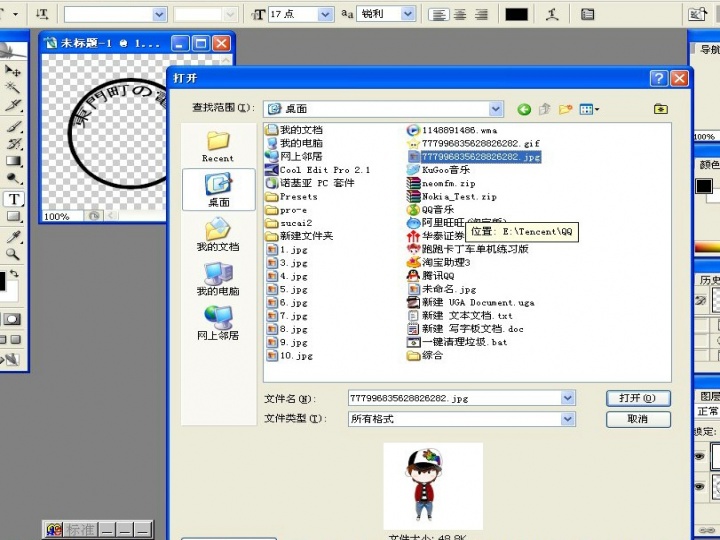Select the Brush tool
The width and height of the screenshot is (720, 540).
point(14,126)
